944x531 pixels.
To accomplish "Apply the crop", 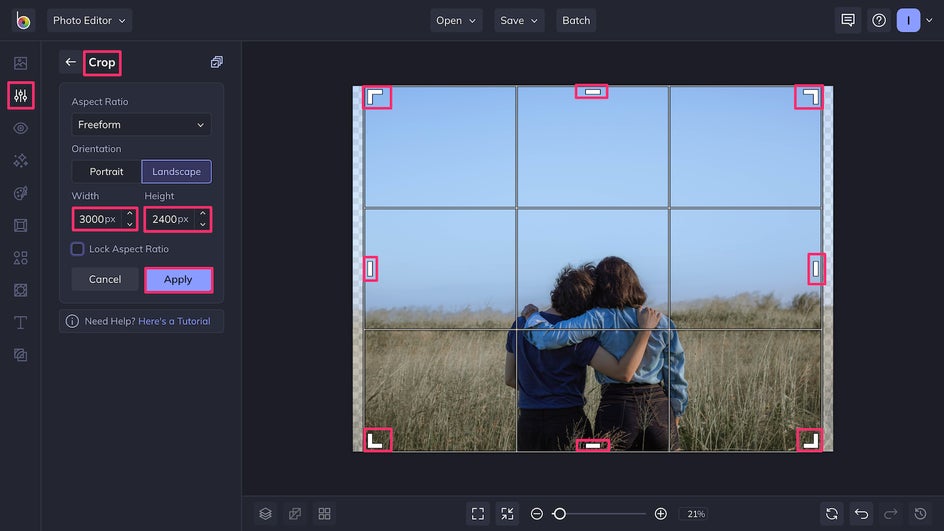I will [178, 280].
